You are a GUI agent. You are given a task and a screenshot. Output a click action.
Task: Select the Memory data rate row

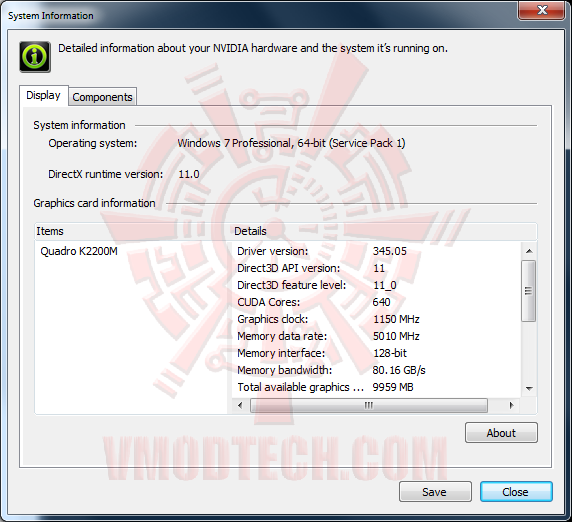pos(376,336)
